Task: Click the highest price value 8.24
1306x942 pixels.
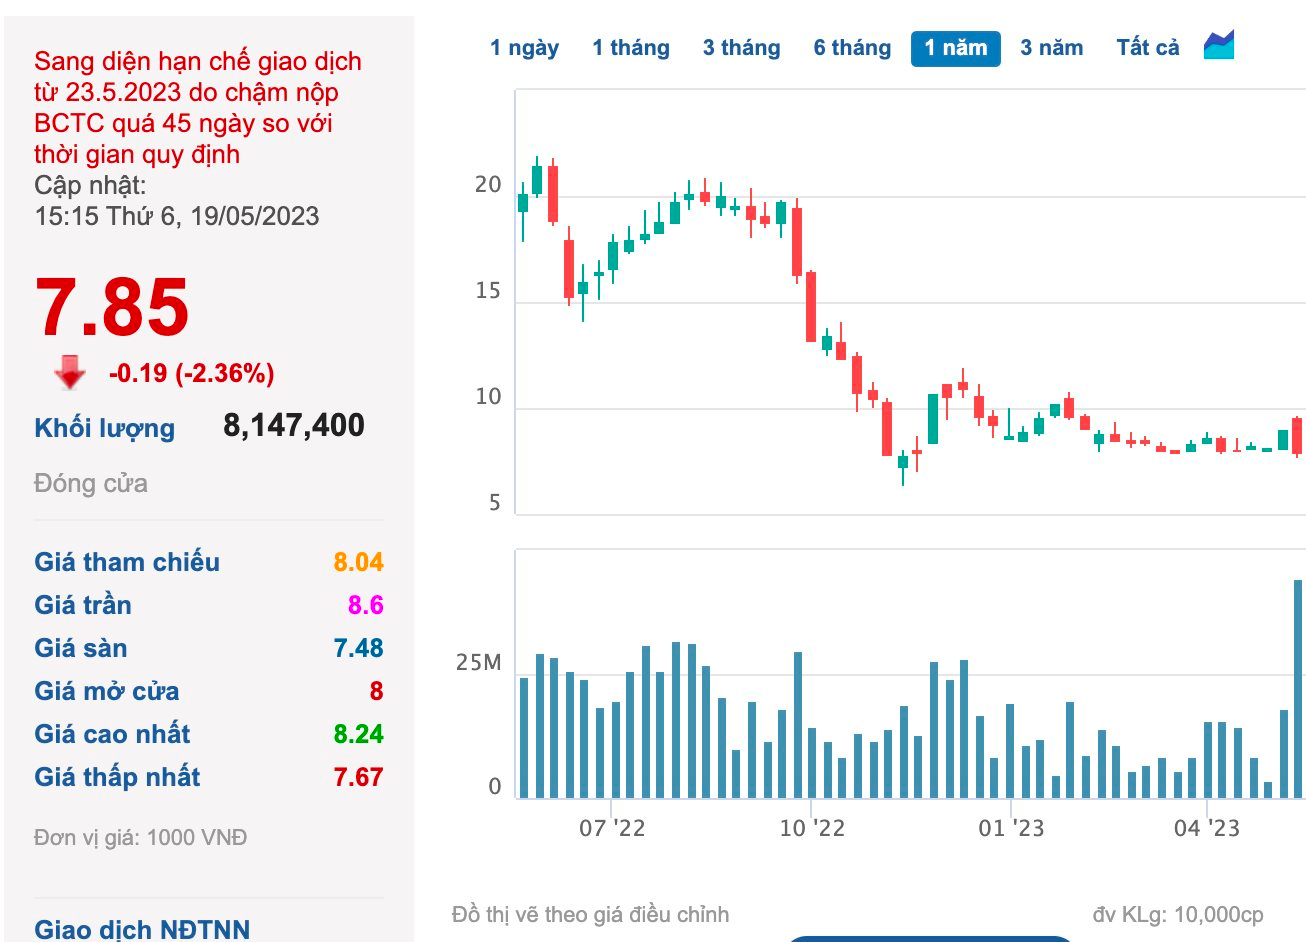Action: pos(358,734)
